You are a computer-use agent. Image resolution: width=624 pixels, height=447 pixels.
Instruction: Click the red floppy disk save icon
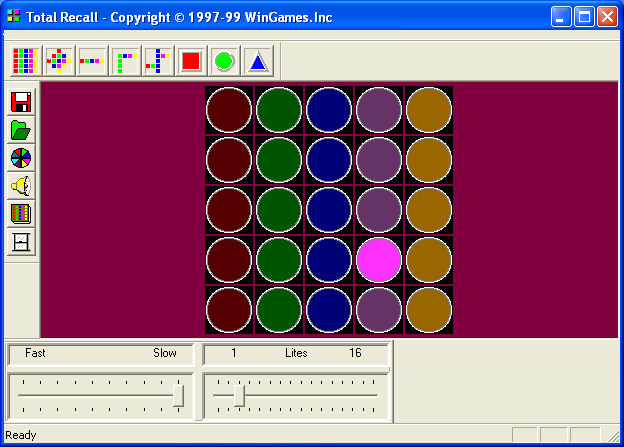21,102
